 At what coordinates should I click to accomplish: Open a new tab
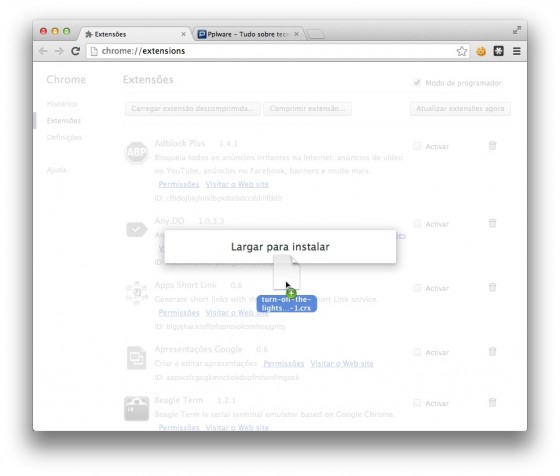coord(316,34)
